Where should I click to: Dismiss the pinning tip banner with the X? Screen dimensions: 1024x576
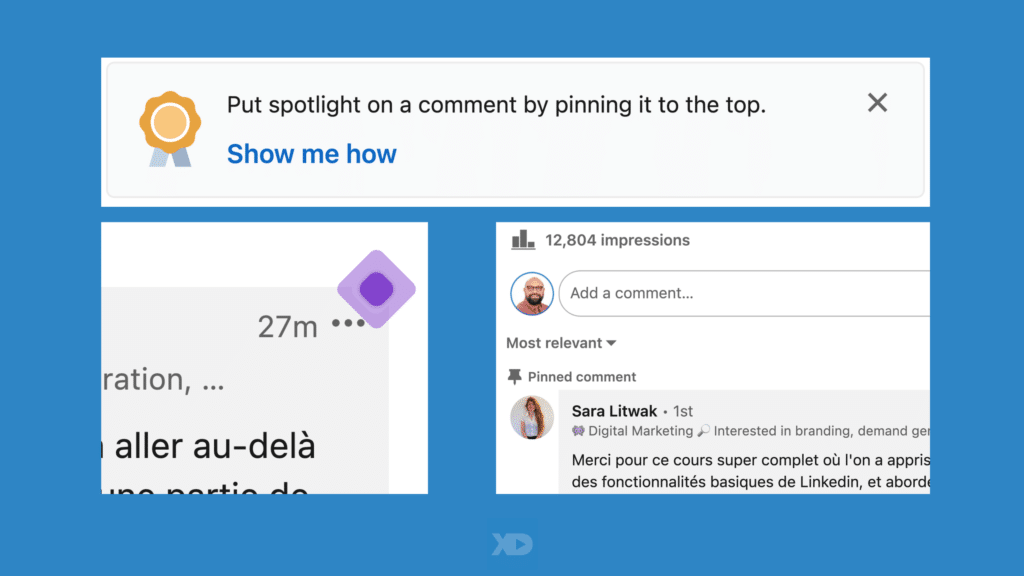tap(877, 102)
